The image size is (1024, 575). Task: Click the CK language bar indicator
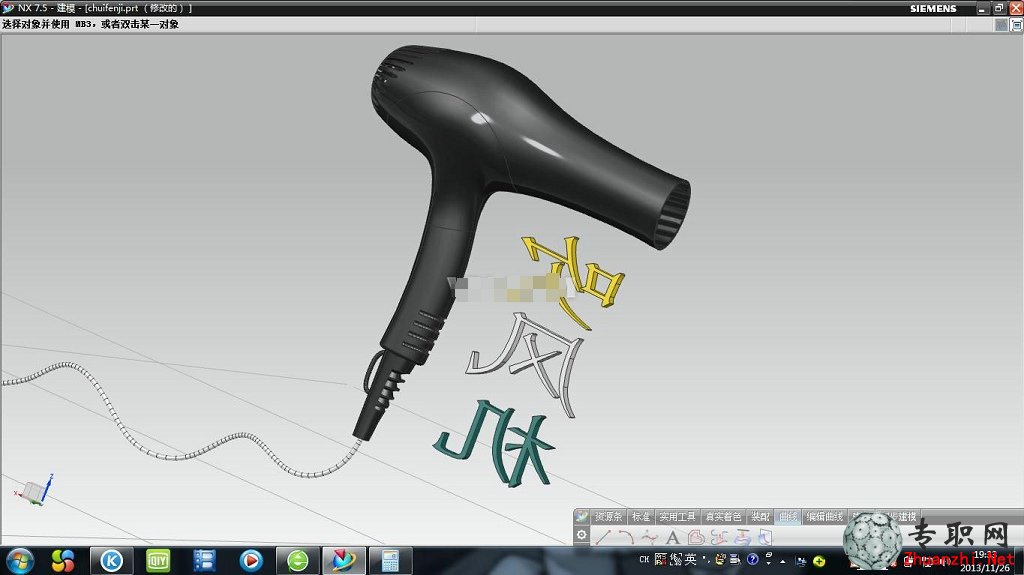coord(644,559)
